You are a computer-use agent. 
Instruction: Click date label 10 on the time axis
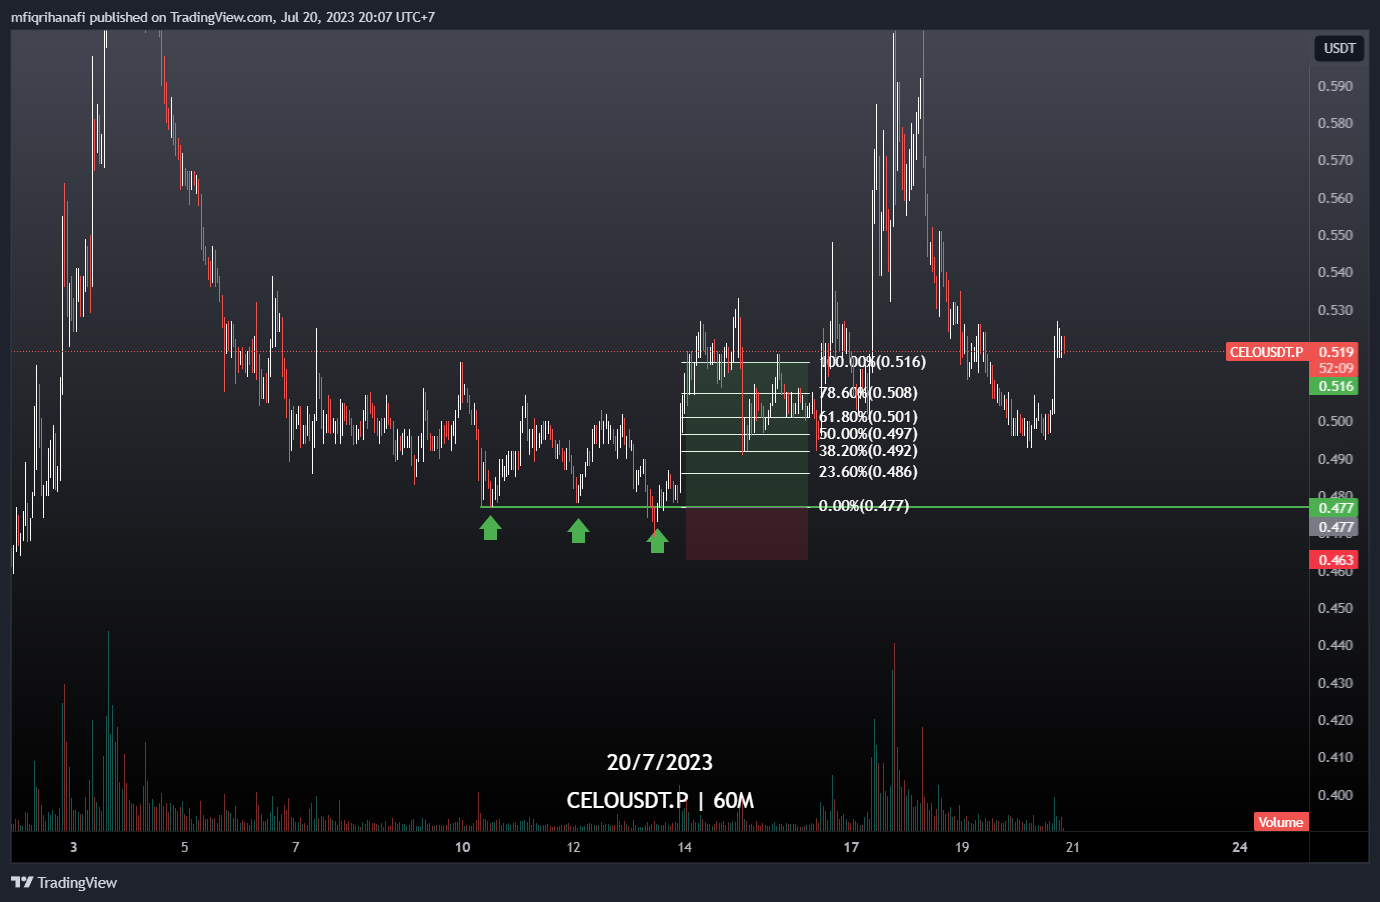pyautogui.click(x=462, y=847)
